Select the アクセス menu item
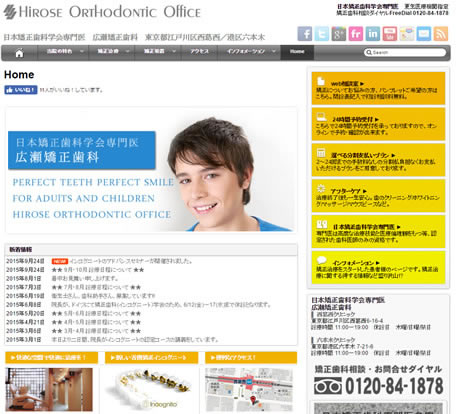 (199, 52)
